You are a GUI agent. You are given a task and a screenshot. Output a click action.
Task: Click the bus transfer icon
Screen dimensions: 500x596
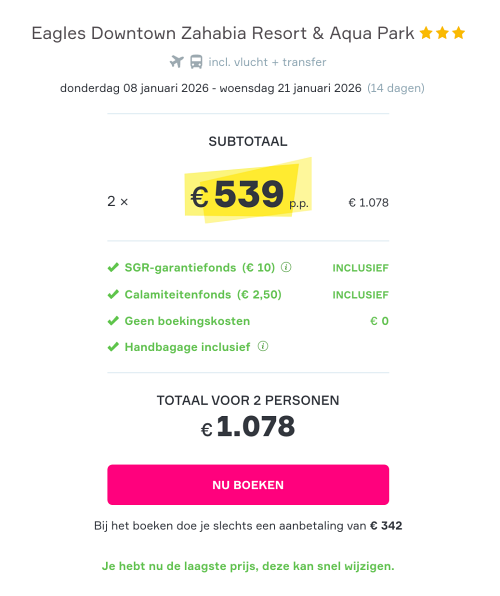[x=196, y=62]
